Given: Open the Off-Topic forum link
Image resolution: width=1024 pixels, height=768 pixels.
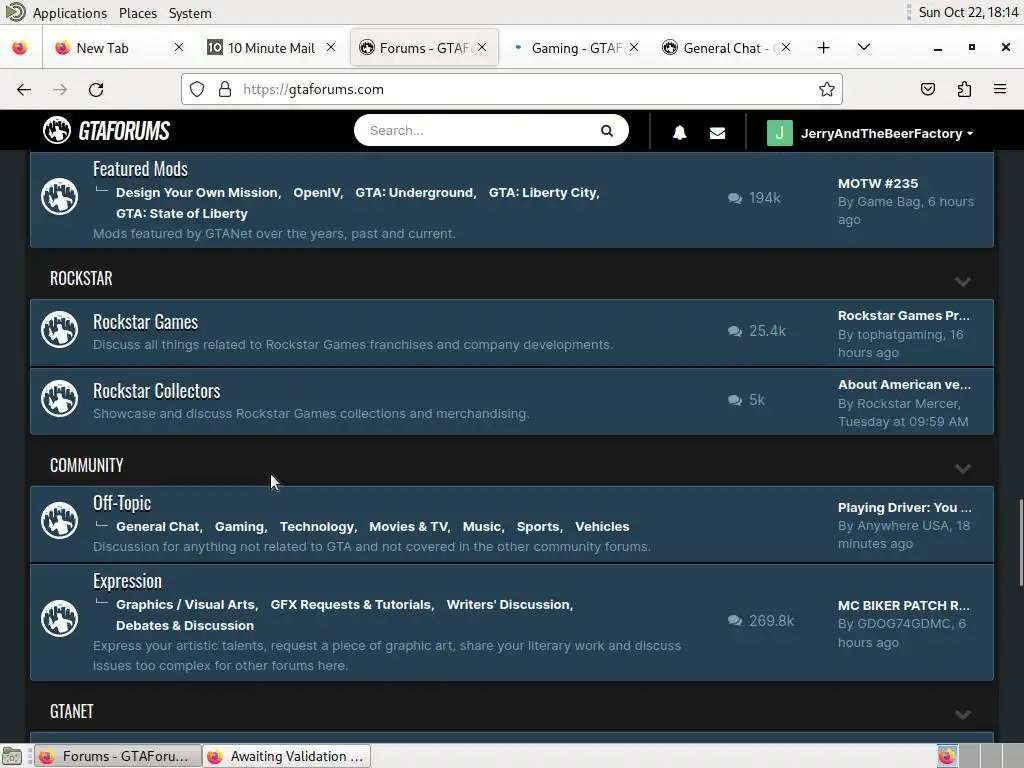Looking at the screenshot, I should 122,503.
